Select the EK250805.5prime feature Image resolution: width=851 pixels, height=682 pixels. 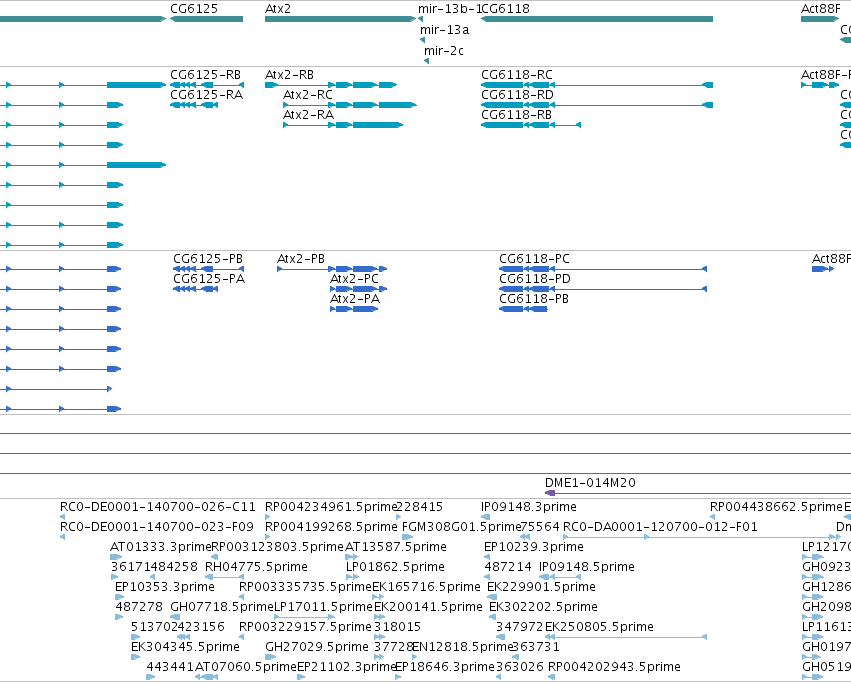point(626,637)
